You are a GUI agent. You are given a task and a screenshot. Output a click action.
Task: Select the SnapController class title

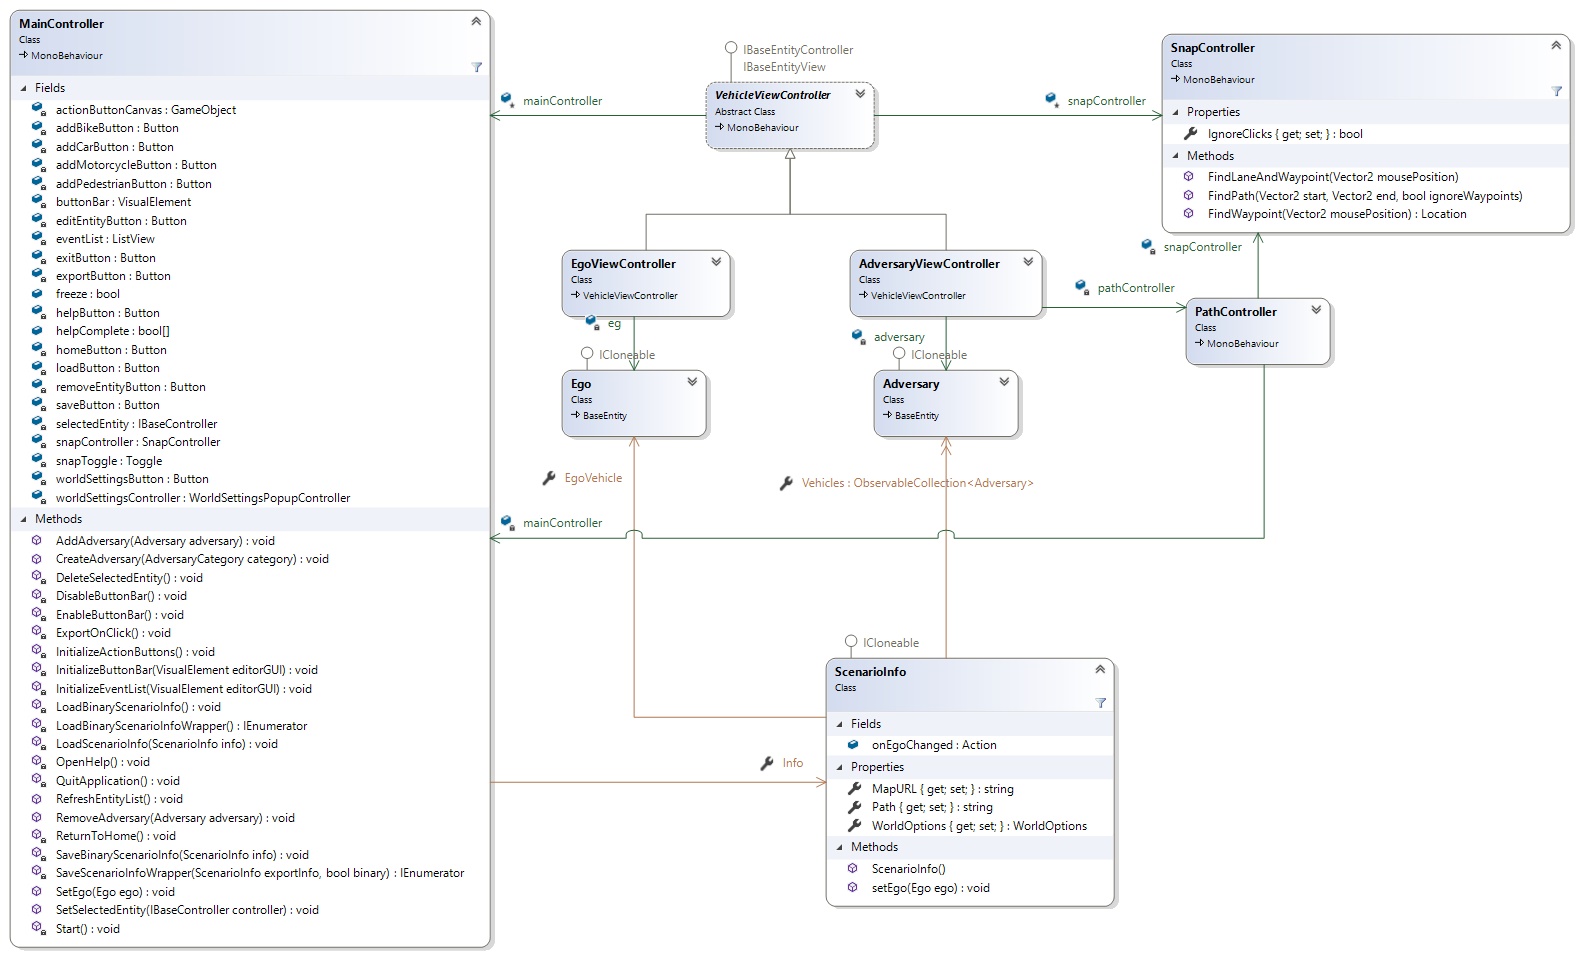(x=1213, y=48)
